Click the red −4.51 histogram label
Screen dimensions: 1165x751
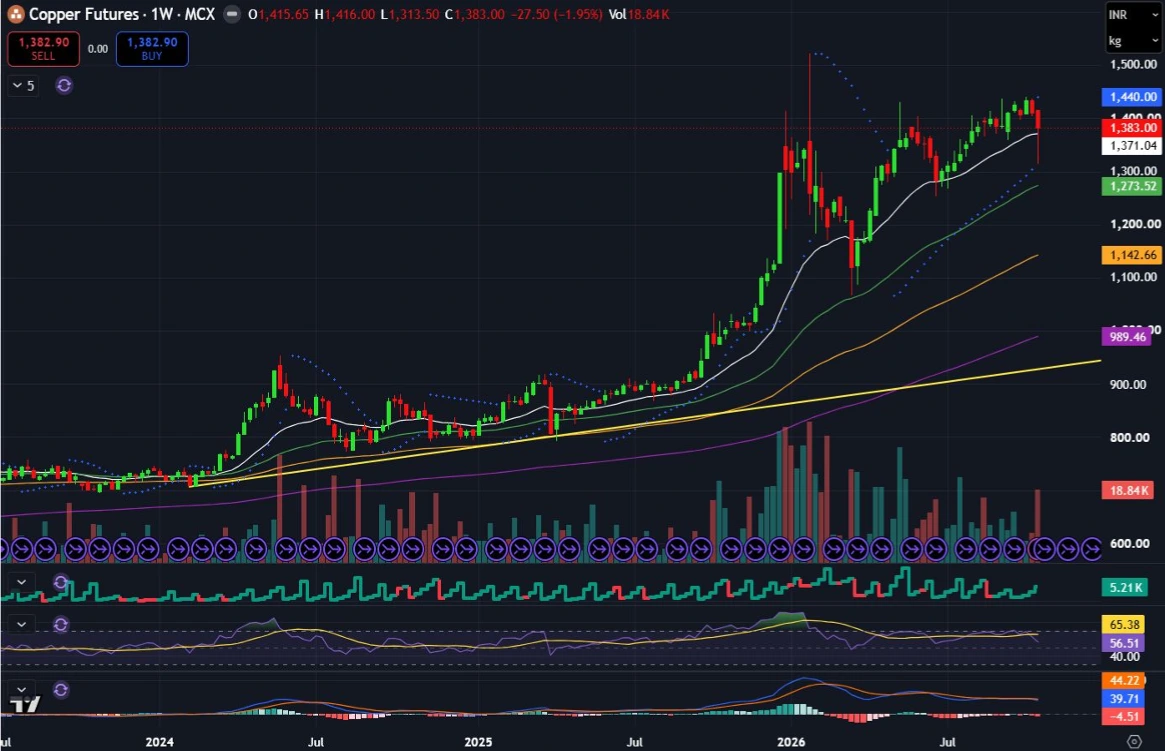[x=1123, y=717]
